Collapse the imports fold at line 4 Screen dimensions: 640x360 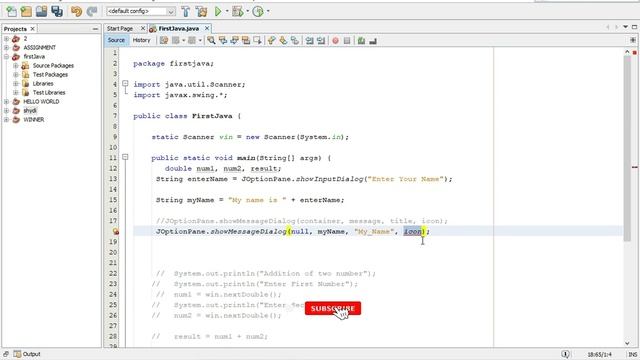click(x=125, y=84)
